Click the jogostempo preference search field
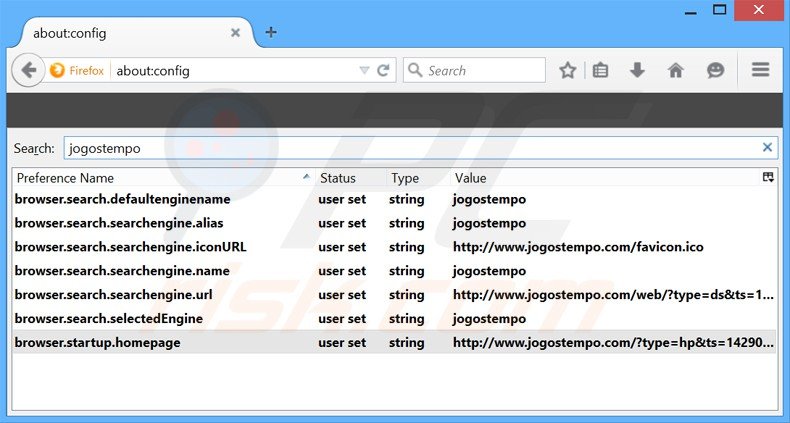 [x=421, y=148]
